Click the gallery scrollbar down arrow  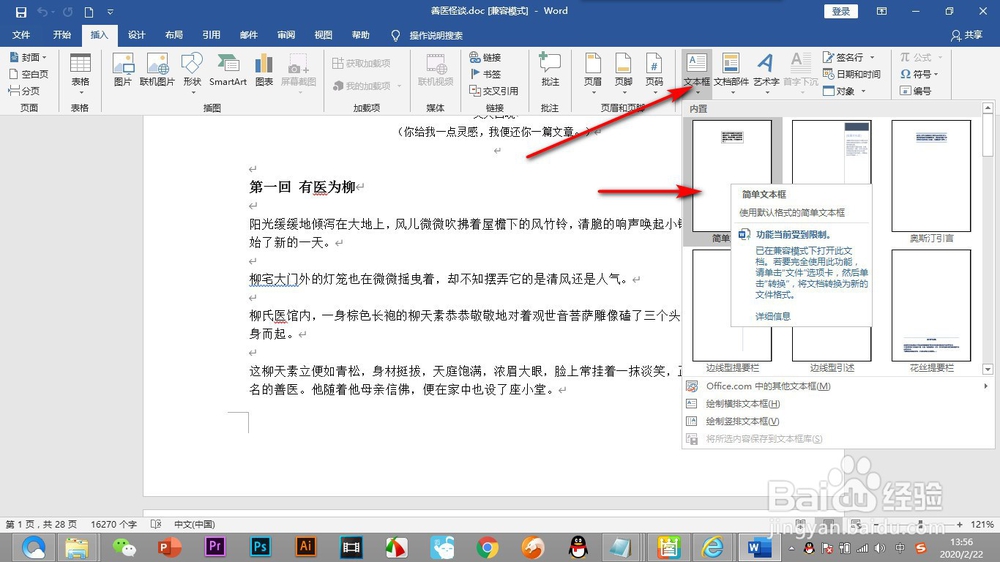987,369
